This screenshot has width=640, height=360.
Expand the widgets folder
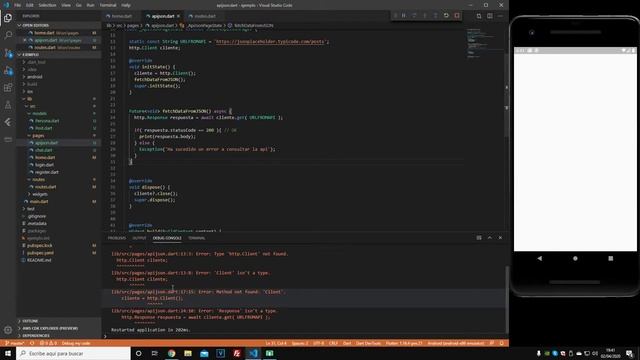coord(40,194)
